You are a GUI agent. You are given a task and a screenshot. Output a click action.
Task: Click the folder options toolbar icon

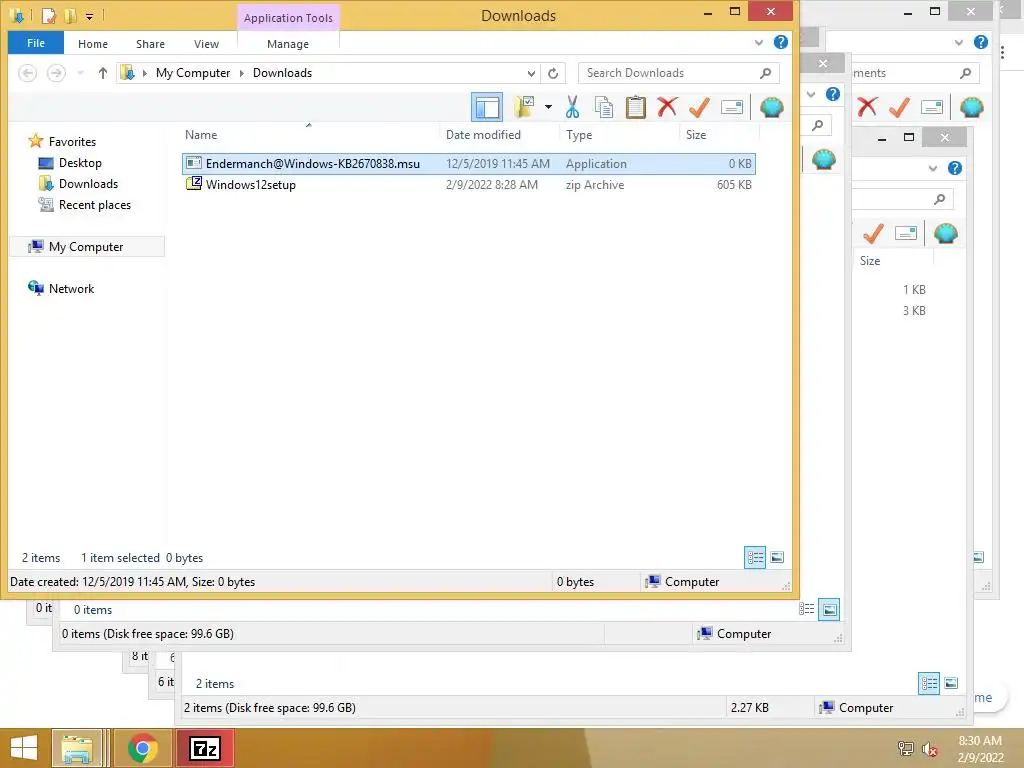524,107
